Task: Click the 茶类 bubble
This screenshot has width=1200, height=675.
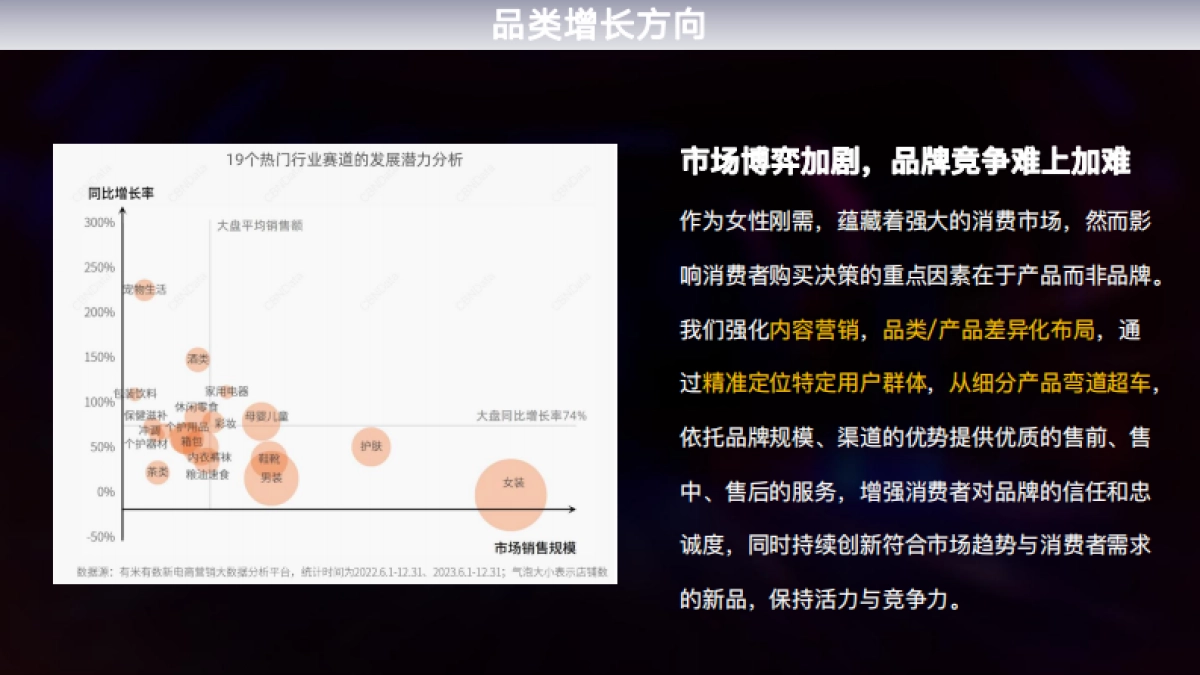Action: [x=158, y=473]
